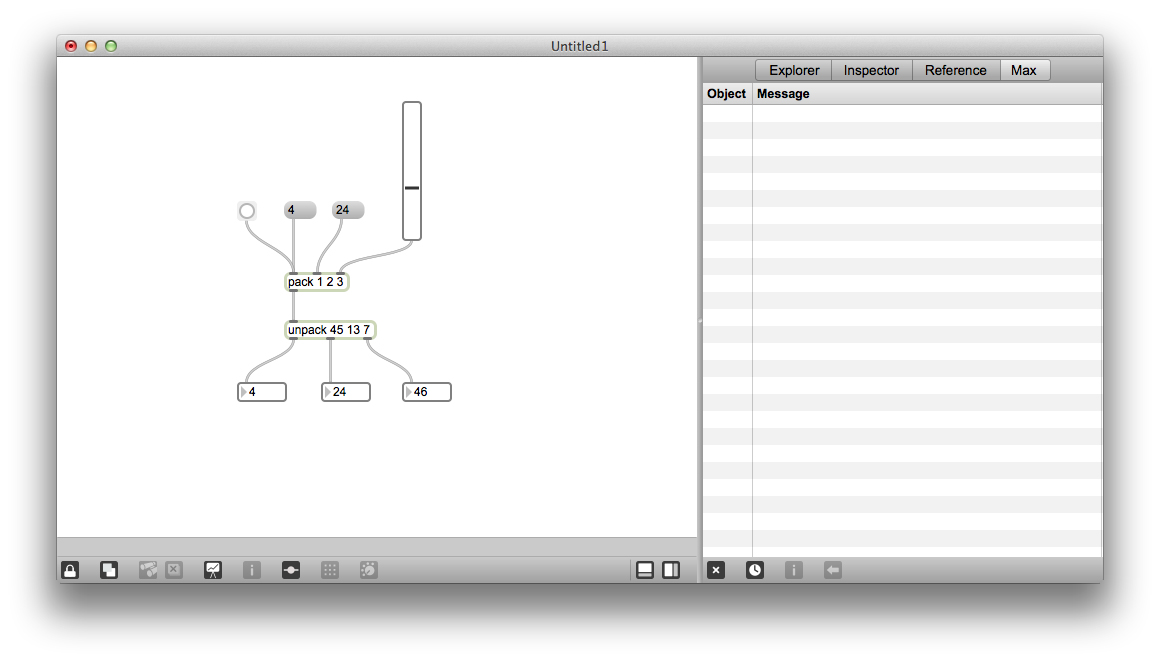Click the message box containing 4

[x=300, y=210]
